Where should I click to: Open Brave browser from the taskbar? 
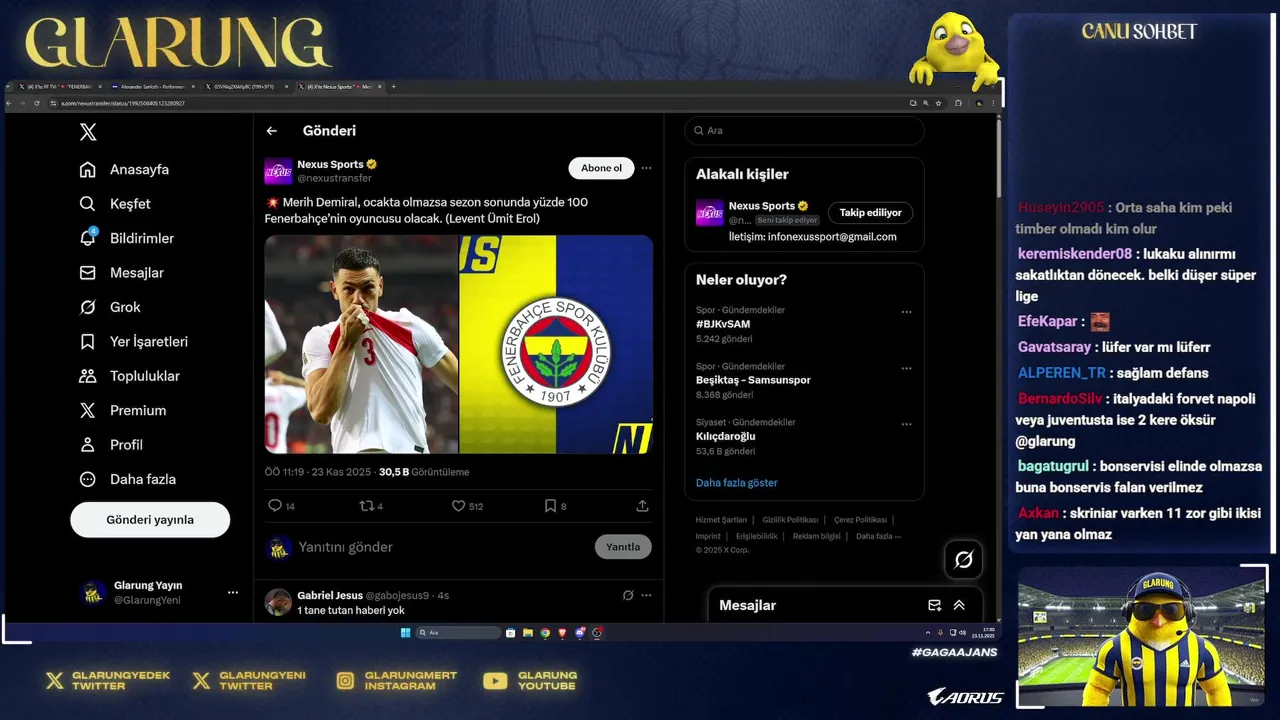pos(562,633)
